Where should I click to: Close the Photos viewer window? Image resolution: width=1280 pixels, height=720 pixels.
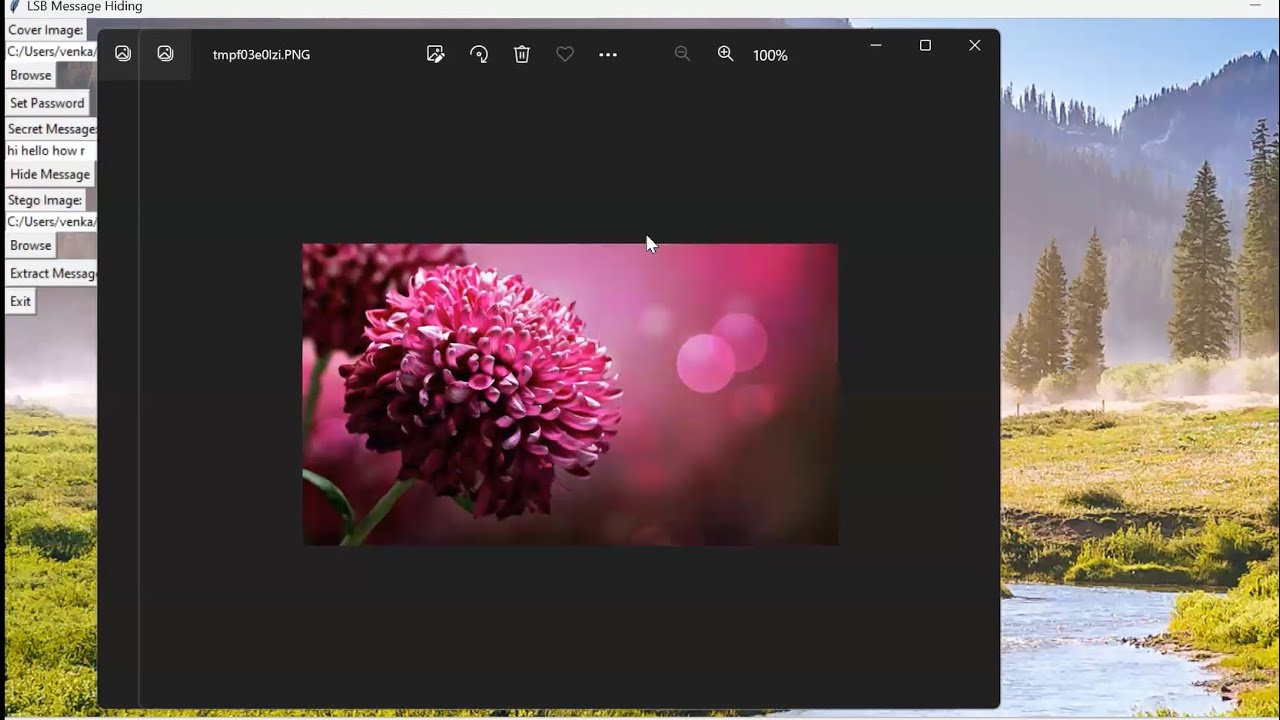pyautogui.click(x=975, y=45)
